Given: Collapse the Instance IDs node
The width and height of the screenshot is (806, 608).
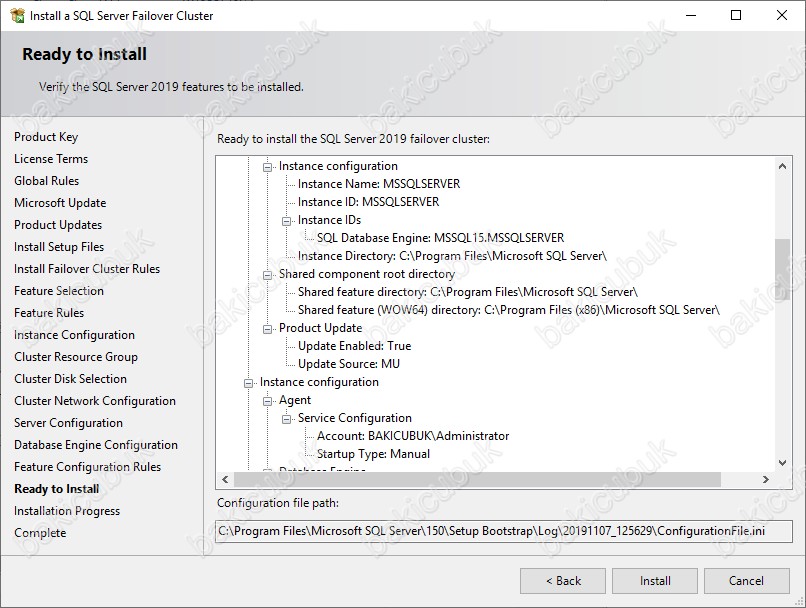Looking at the screenshot, I should tap(286, 220).
